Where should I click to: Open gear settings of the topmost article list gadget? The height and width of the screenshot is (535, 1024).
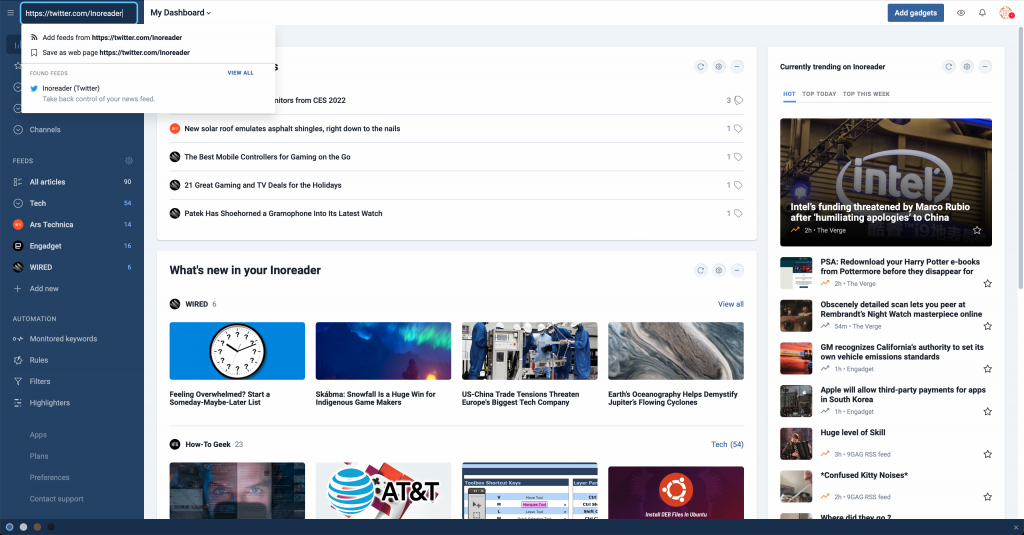(719, 67)
